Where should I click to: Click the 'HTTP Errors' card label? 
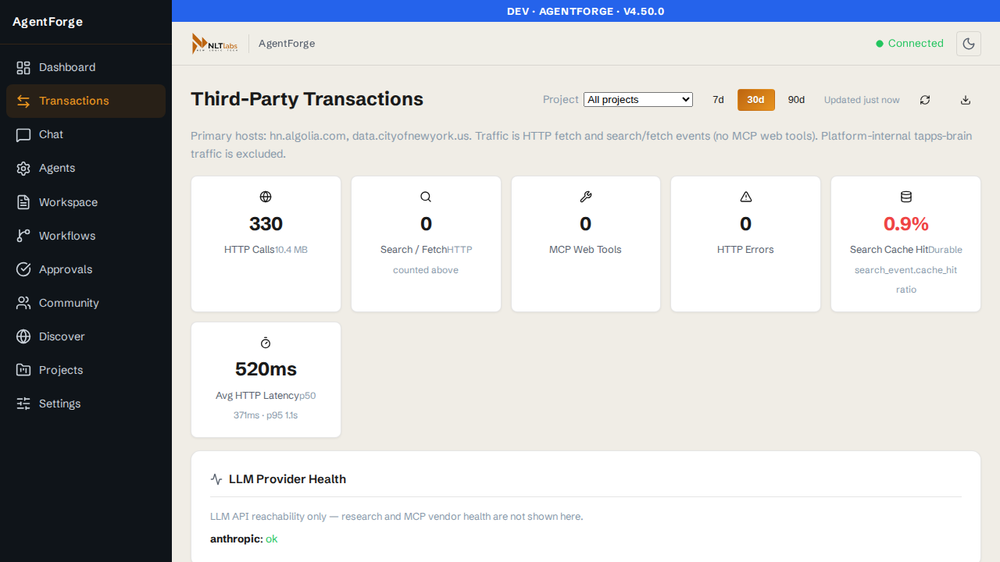(745, 249)
